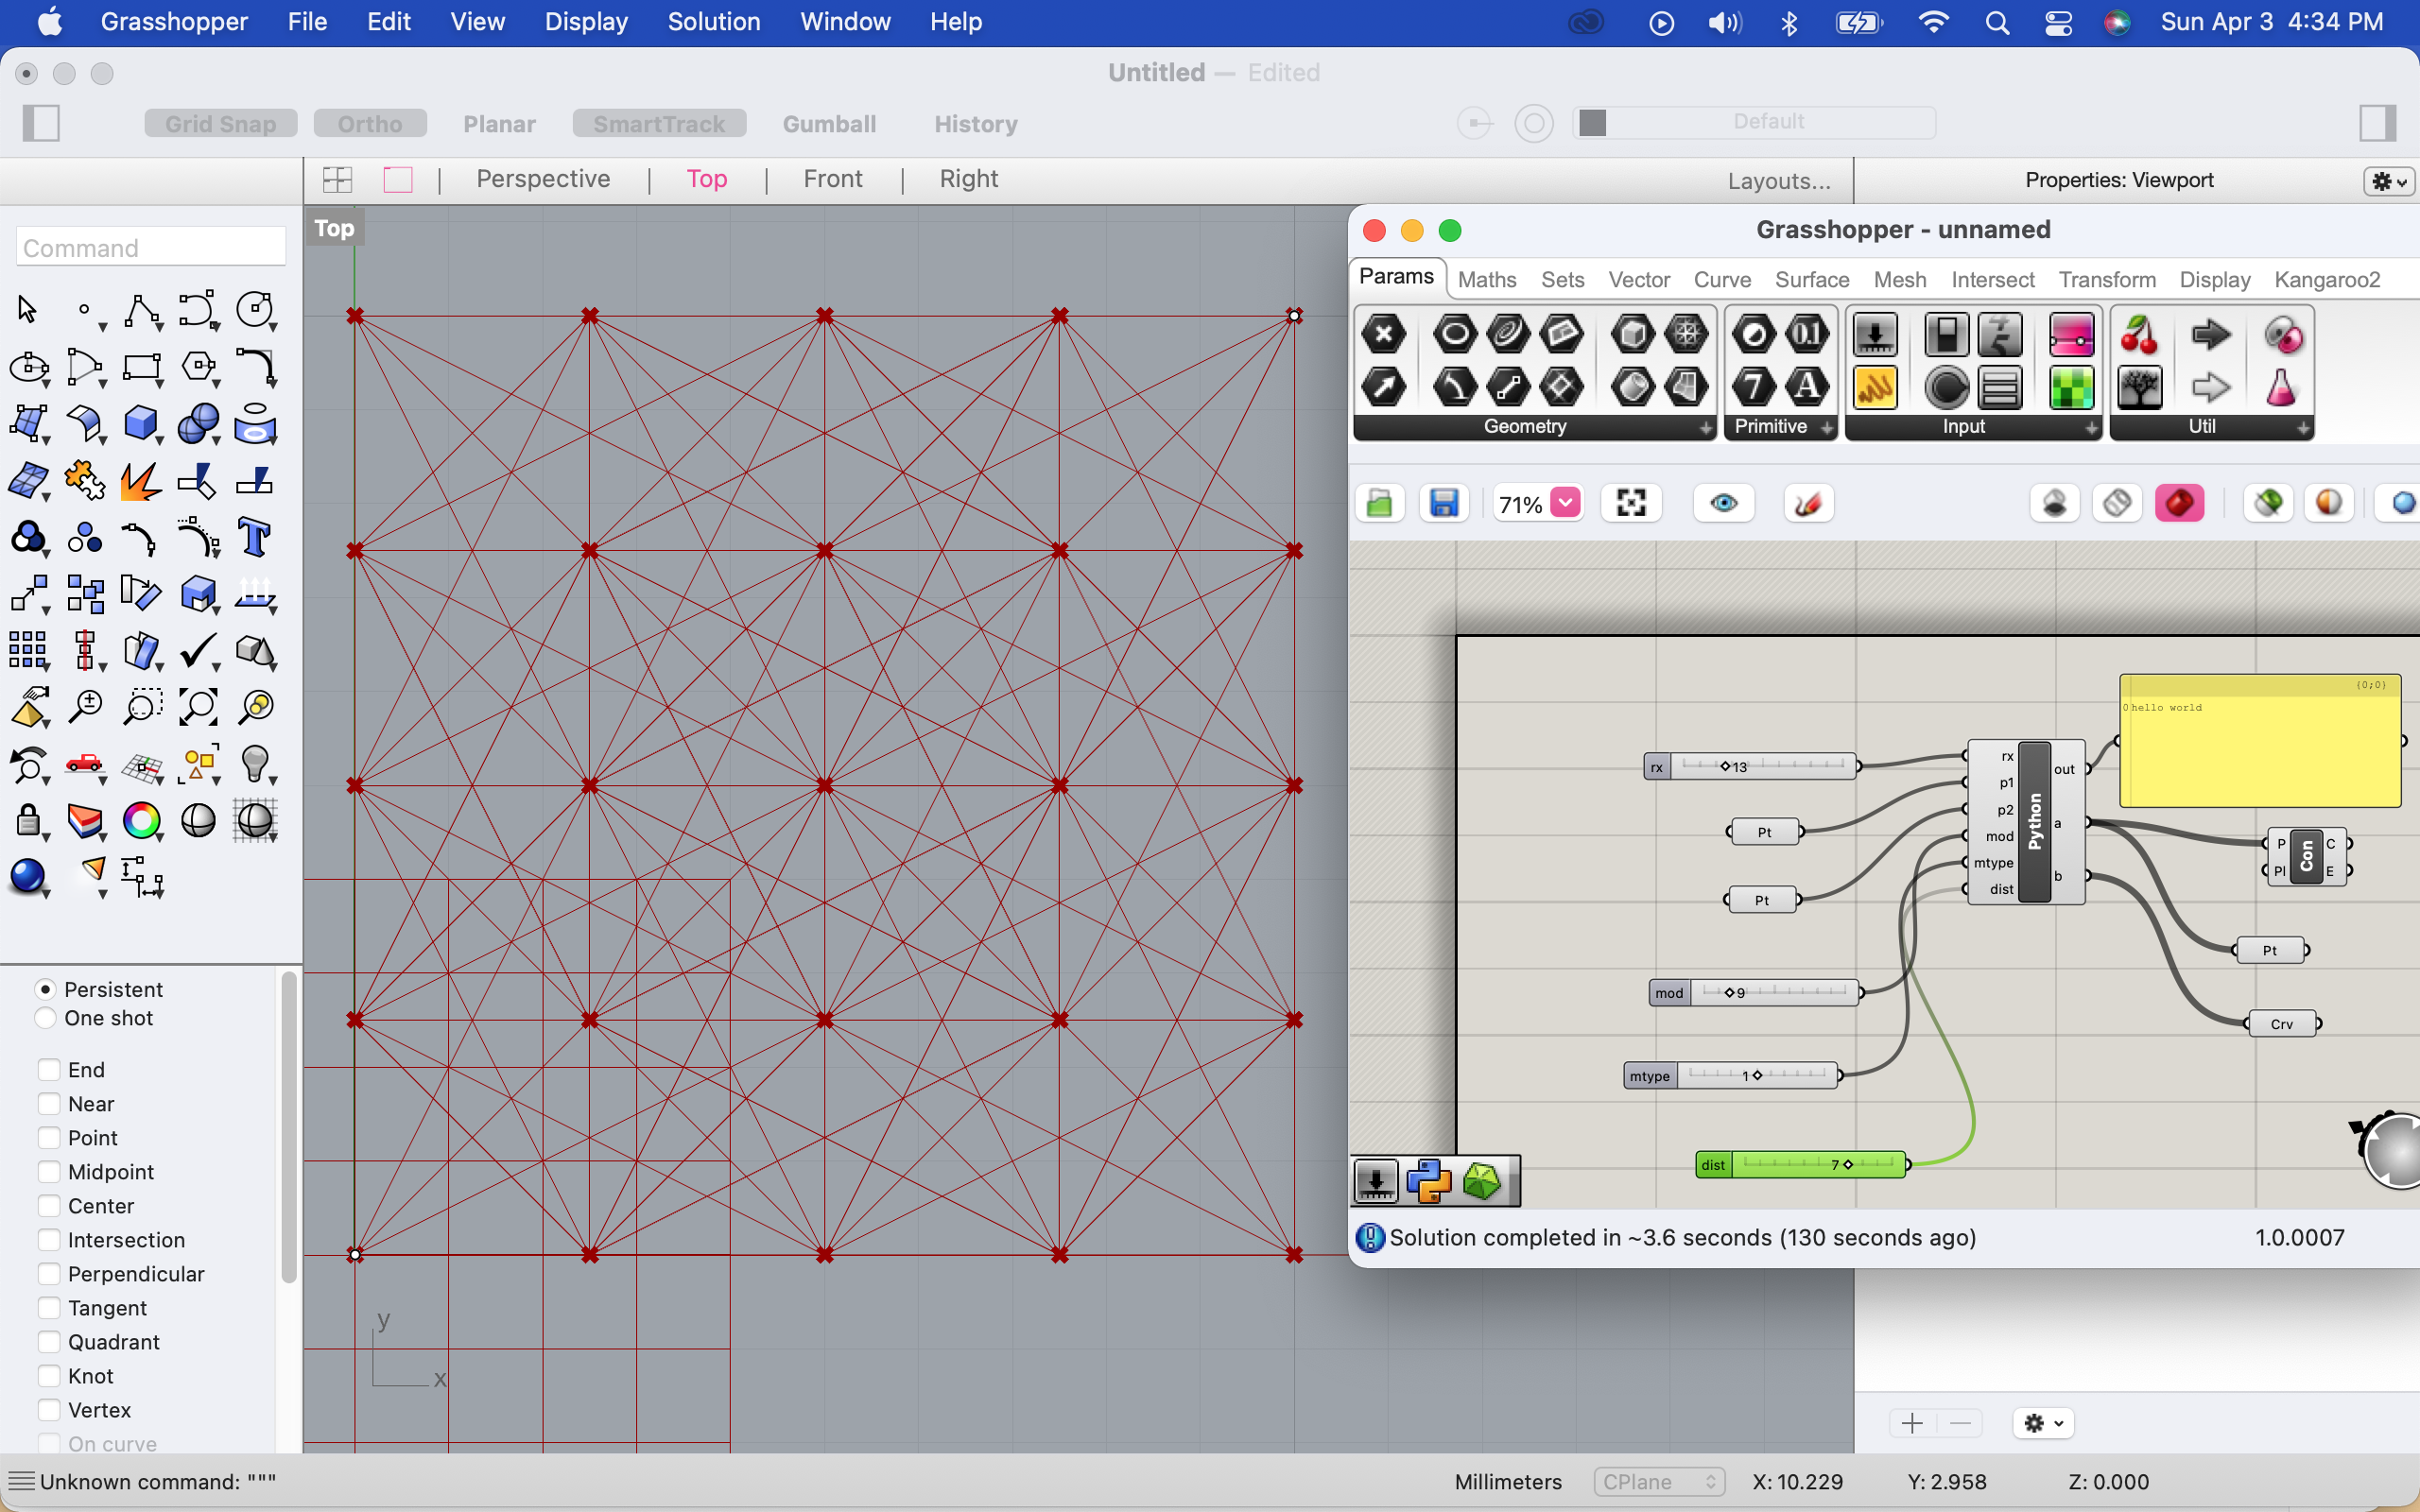Check the Intersection snap option
This screenshot has height=1512, width=2420.
point(49,1240)
